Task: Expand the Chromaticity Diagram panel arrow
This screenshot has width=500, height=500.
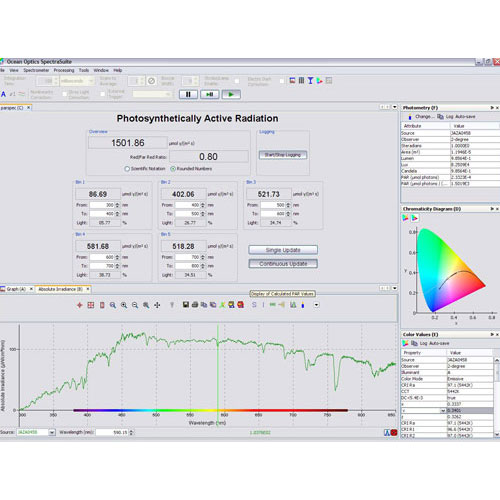Action: [492, 209]
